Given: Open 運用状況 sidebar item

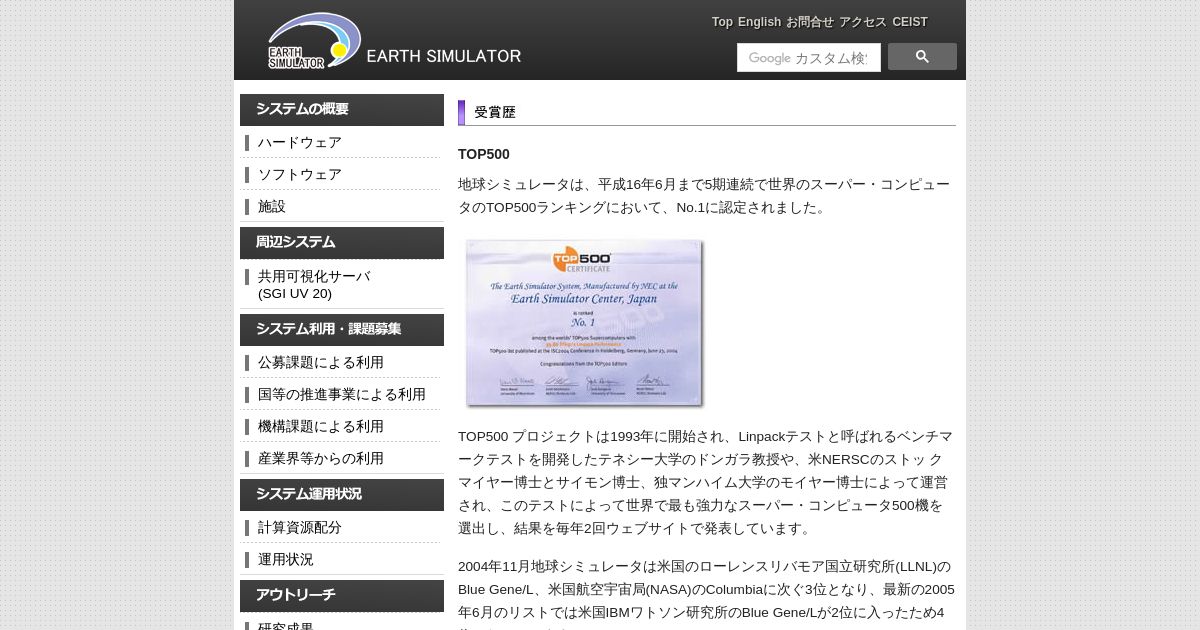Looking at the screenshot, I should (286, 559).
